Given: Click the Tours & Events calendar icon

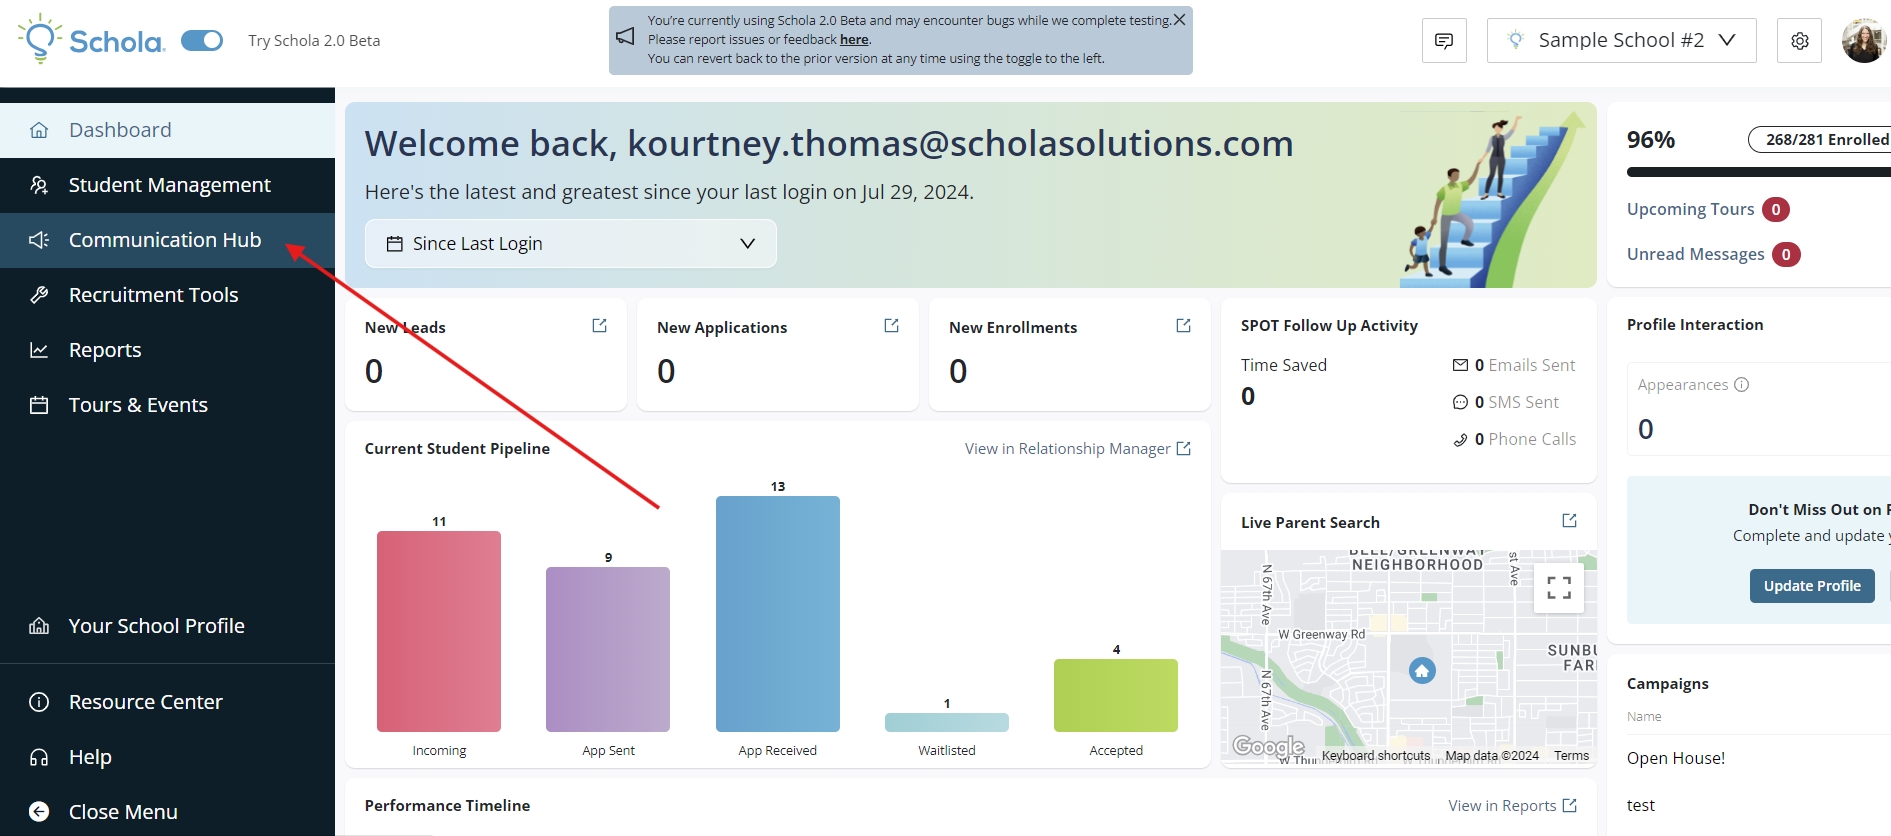Looking at the screenshot, I should pyautogui.click(x=39, y=405).
